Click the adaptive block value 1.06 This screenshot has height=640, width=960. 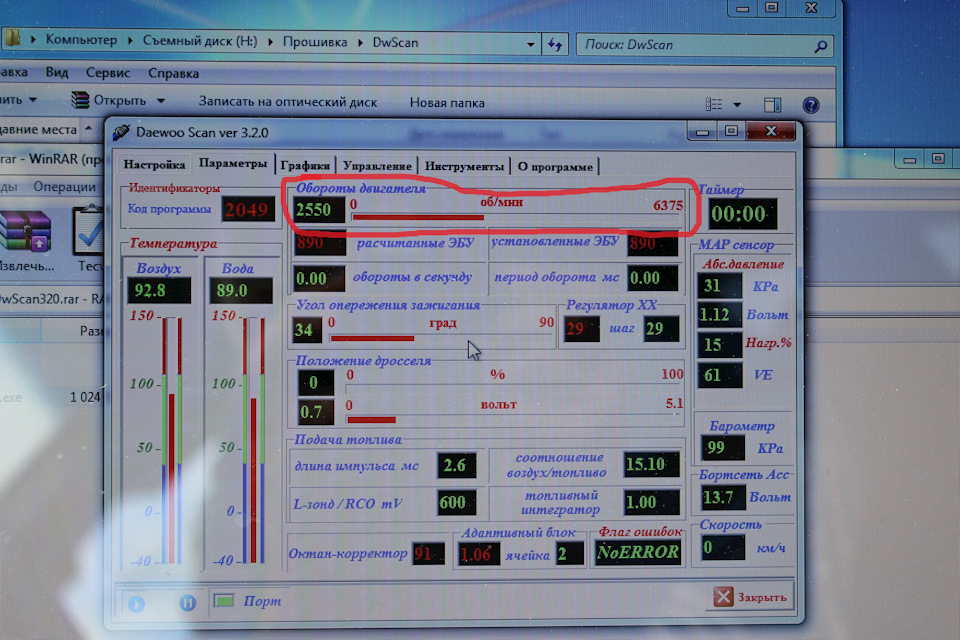[x=479, y=555]
